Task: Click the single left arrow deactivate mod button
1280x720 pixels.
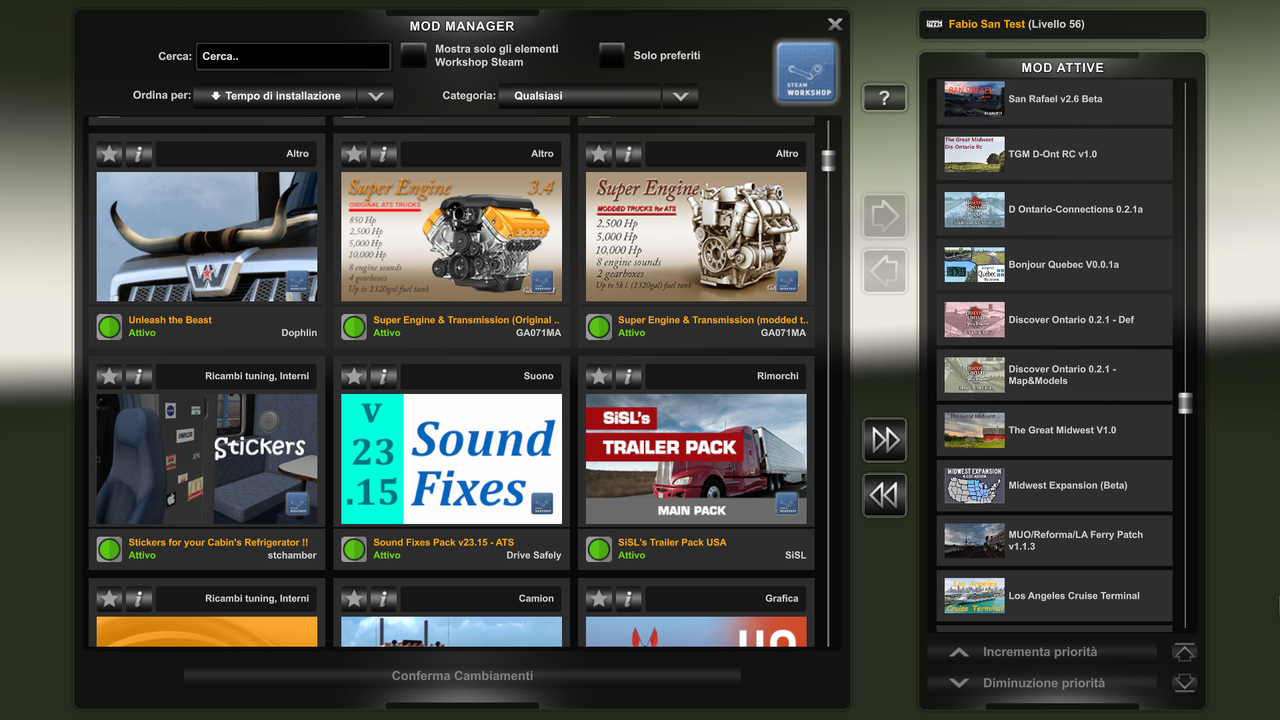Action: (x=885, y=271)
